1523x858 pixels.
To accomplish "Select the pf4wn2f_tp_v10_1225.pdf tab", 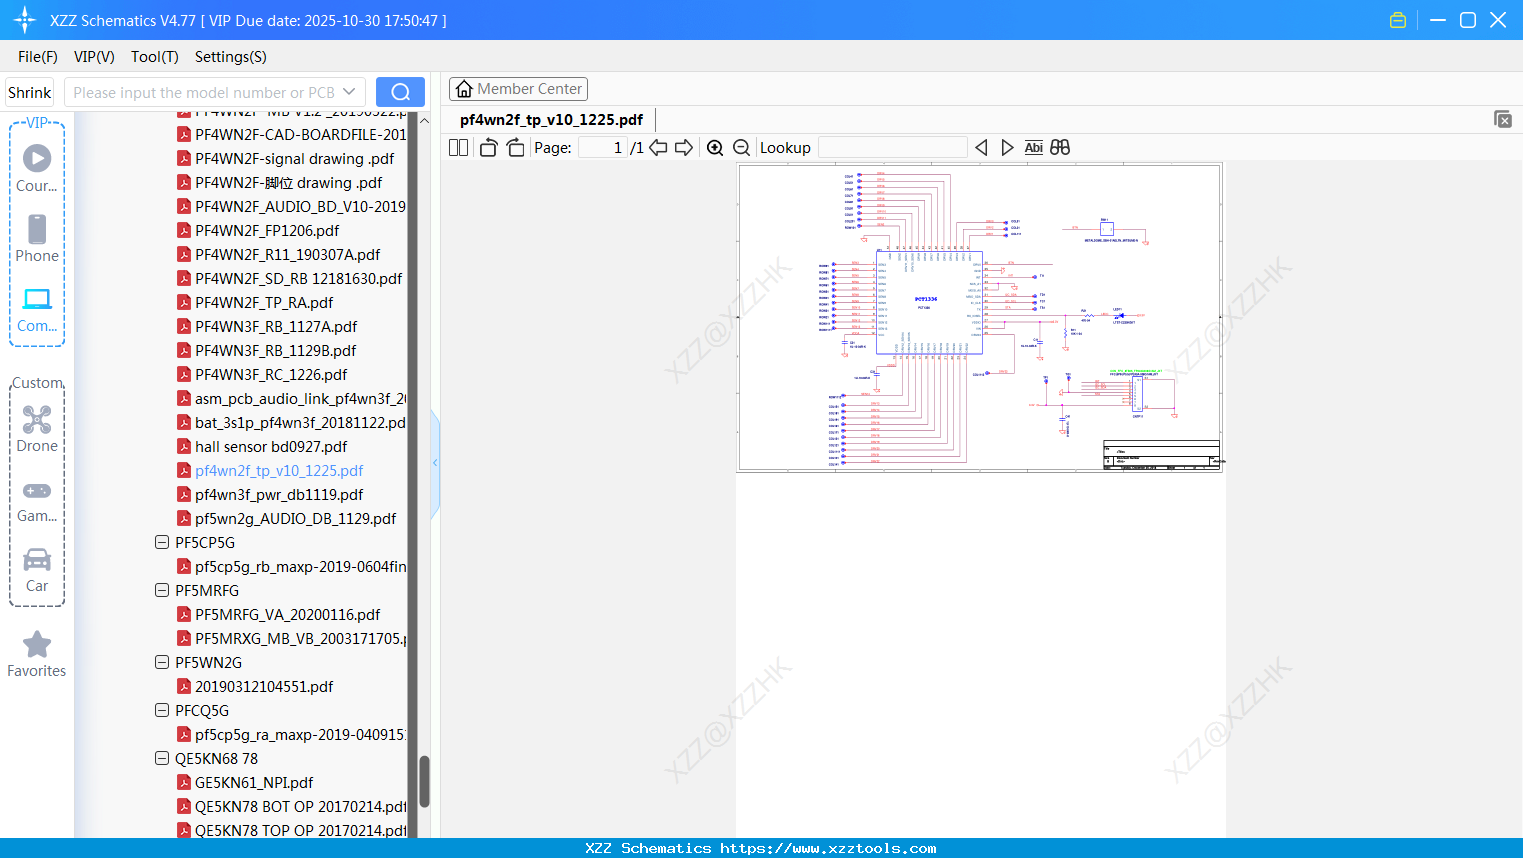I will 551,119.
